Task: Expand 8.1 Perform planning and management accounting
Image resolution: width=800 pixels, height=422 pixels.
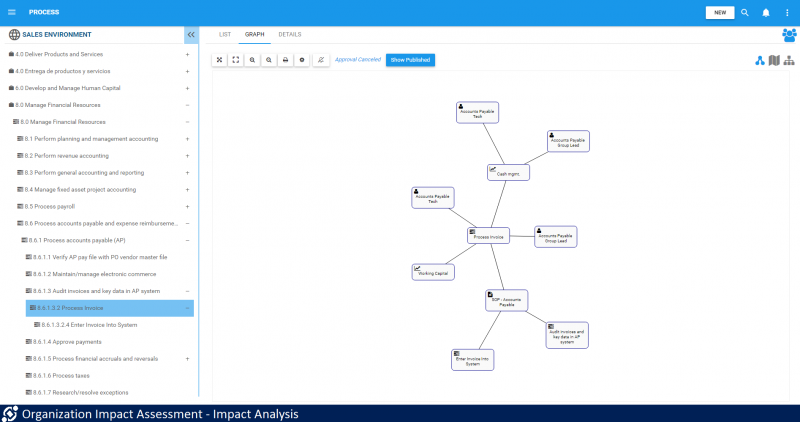Action: pos(187,139)
